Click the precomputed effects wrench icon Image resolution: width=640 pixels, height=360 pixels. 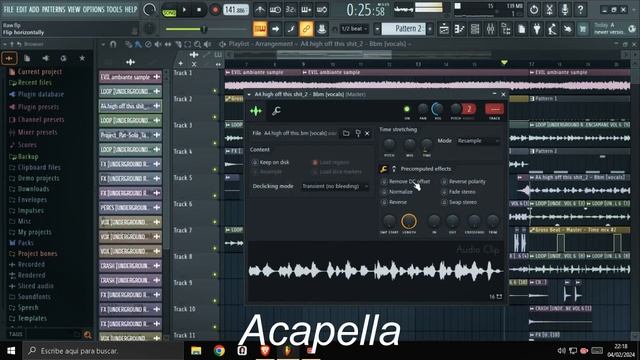pyautogui.click(x=384, y=169)
